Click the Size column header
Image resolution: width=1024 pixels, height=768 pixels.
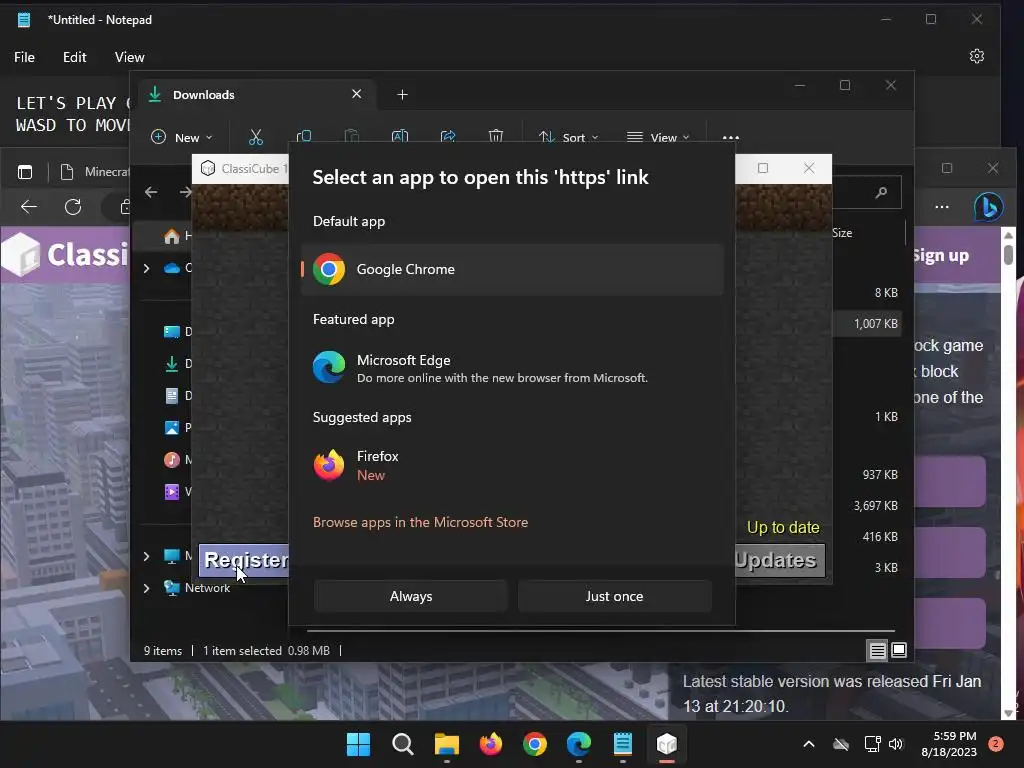pos(842,232)
